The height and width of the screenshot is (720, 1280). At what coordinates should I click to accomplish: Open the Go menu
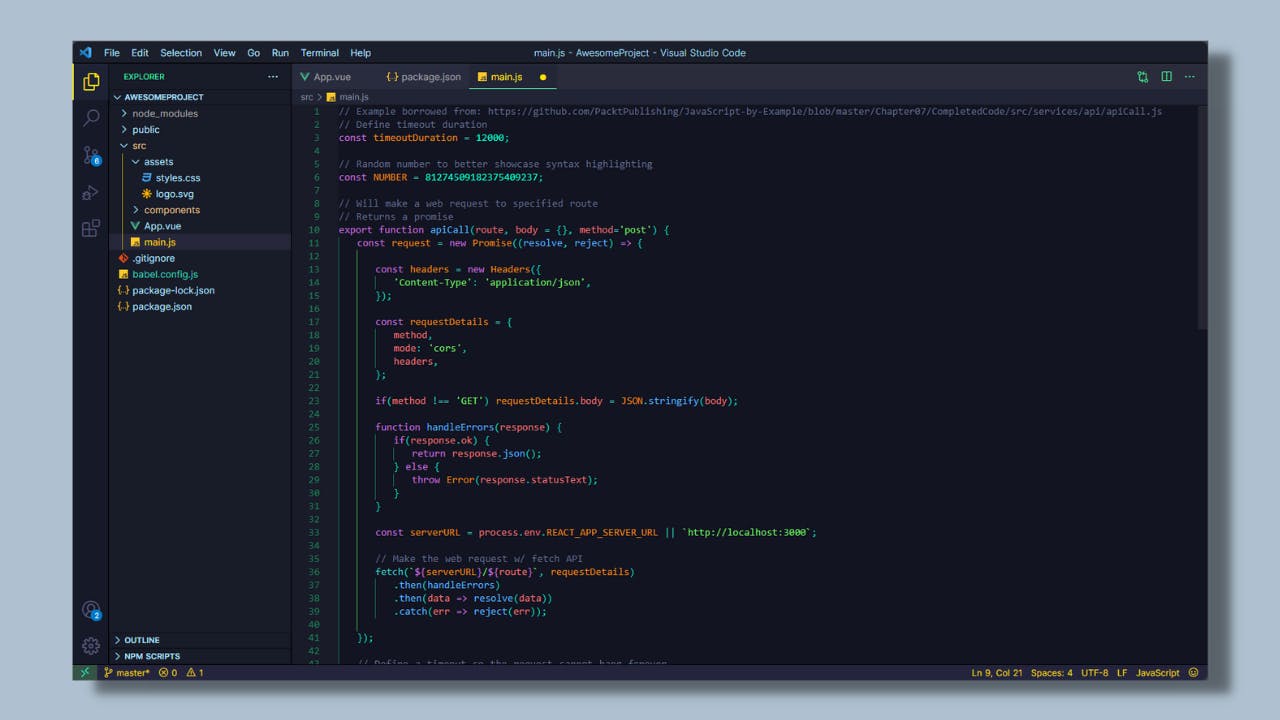click(254, 53)
